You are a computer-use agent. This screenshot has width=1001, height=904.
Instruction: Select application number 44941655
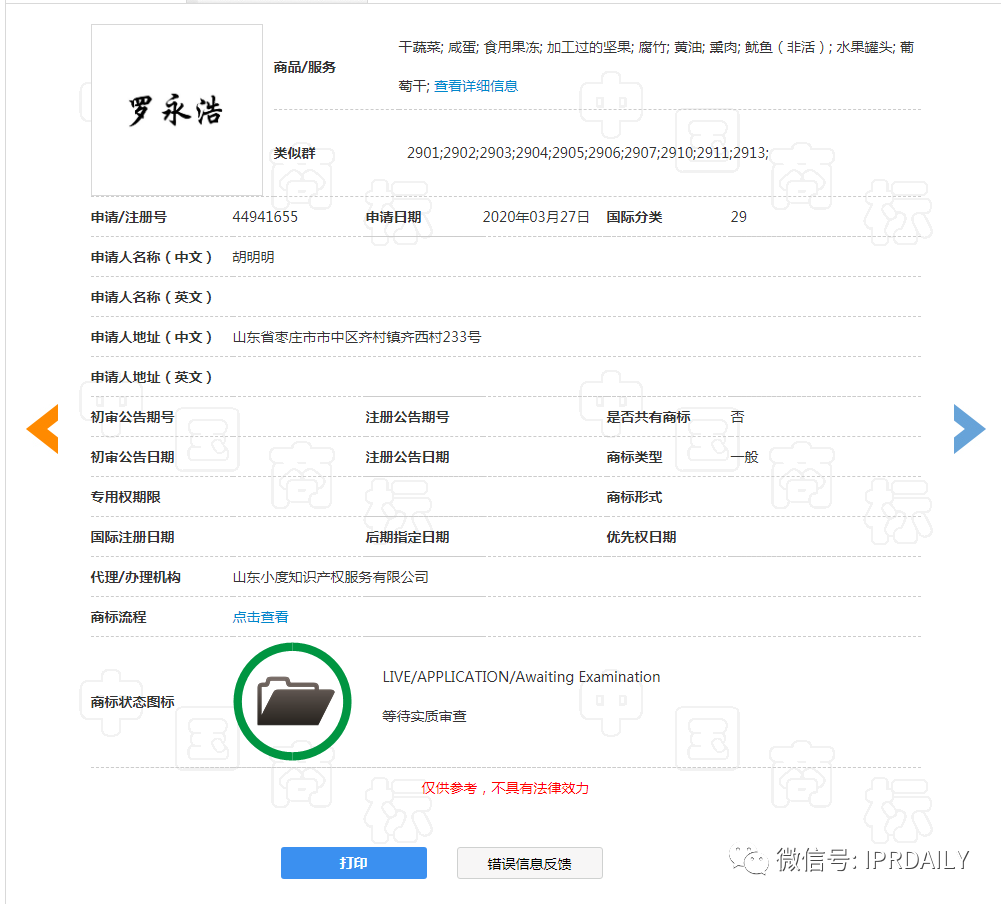[x=265, y=217]
